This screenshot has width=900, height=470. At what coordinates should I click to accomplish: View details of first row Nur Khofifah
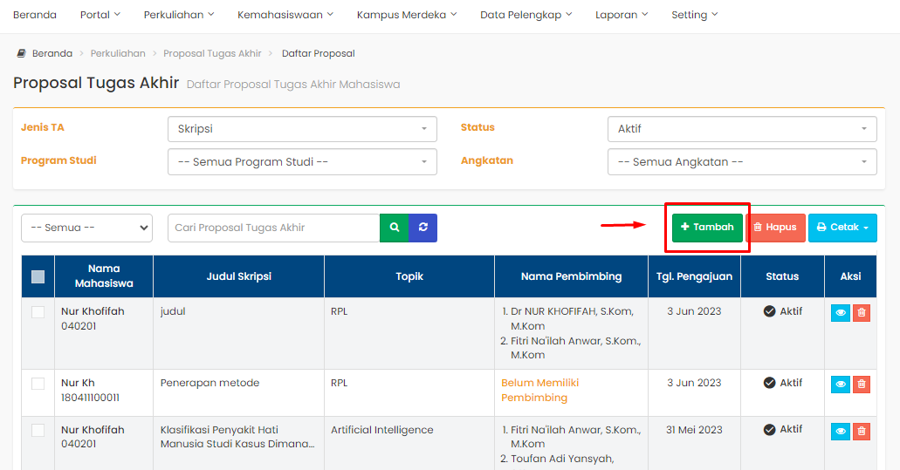[x=840, y=313]
